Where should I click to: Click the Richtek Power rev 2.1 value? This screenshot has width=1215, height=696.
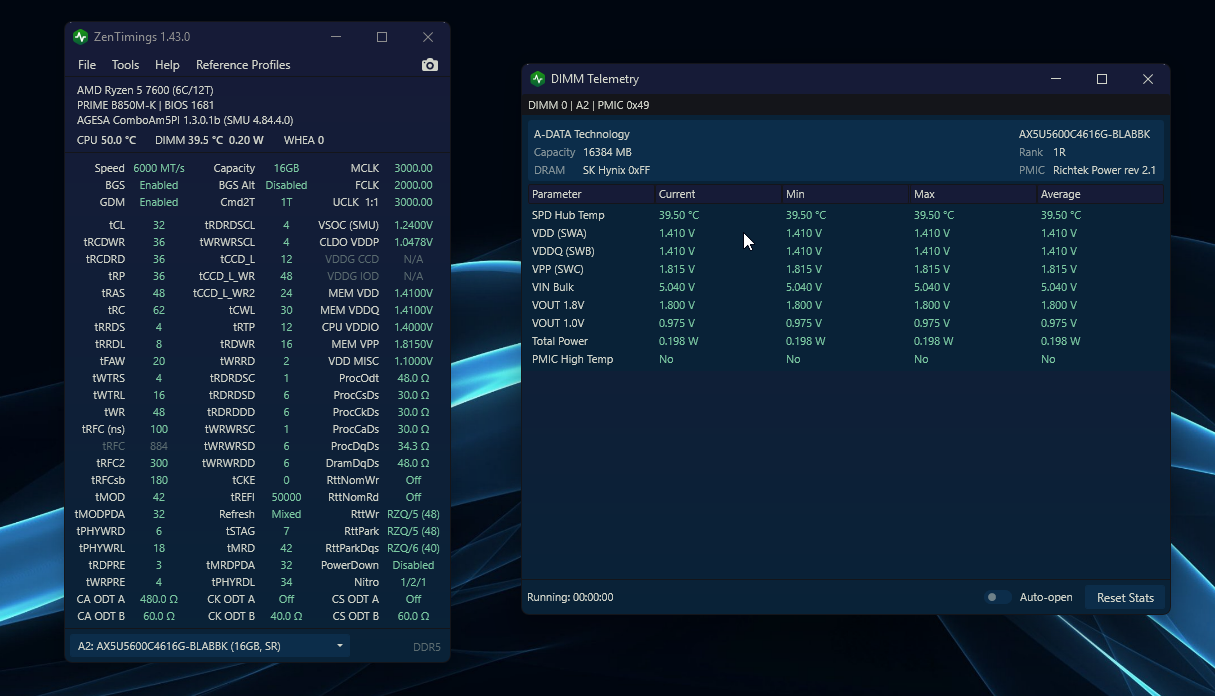coord(1104,170)
